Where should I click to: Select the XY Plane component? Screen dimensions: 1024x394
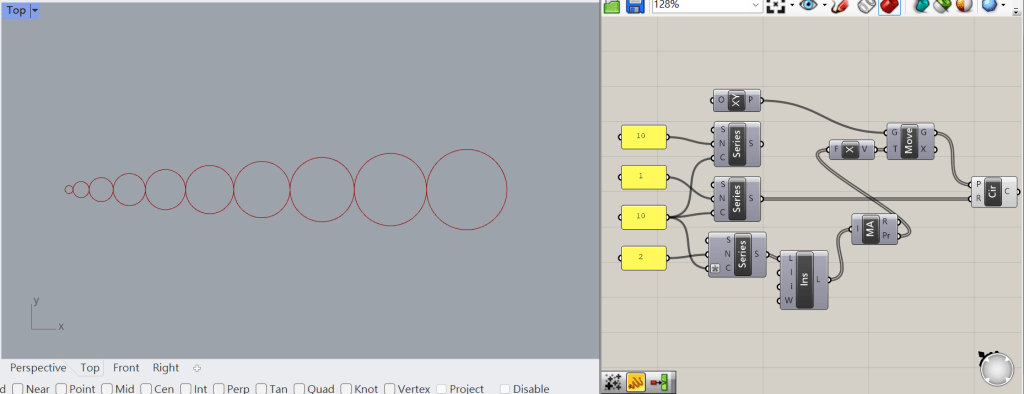(x=737, y=101)
